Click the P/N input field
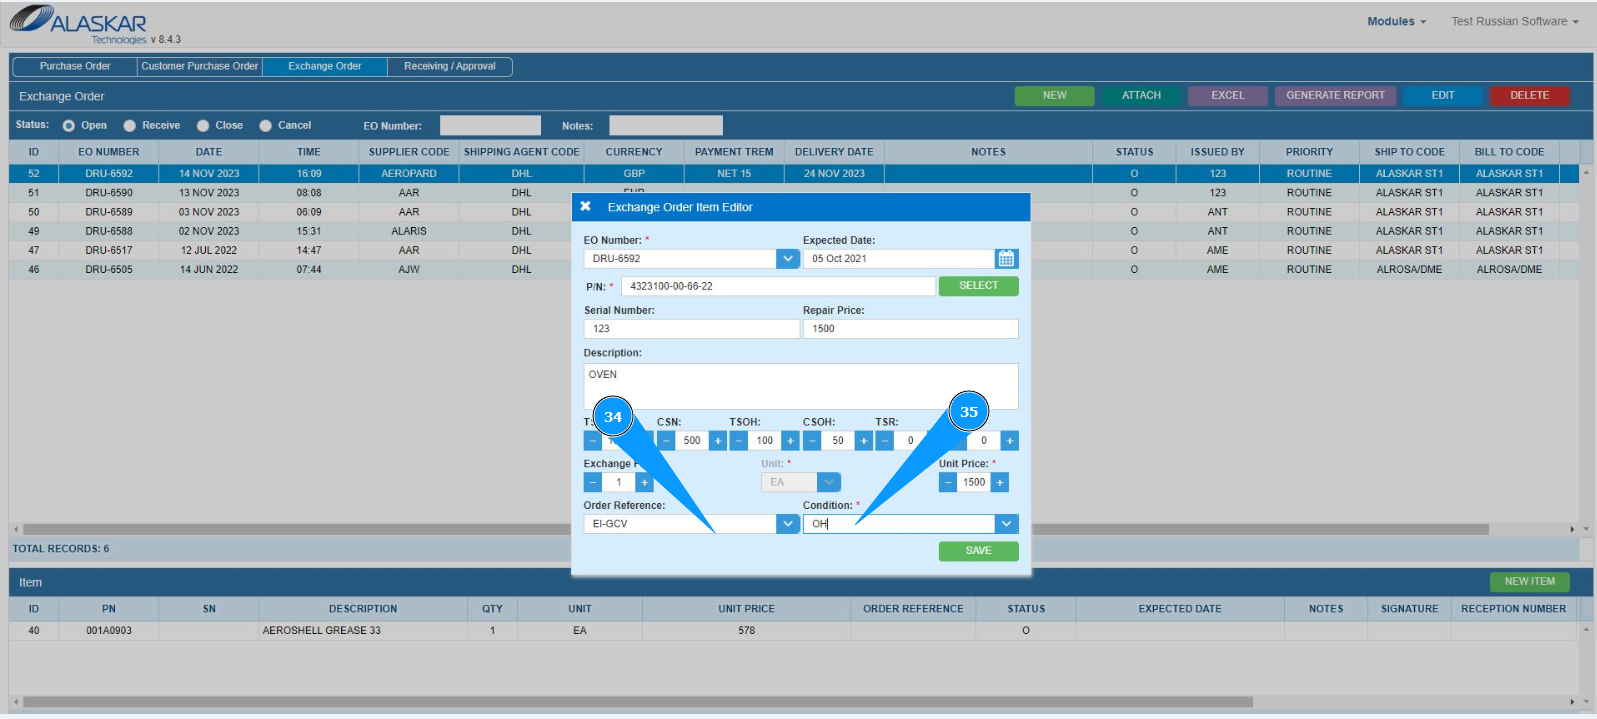This screenshot has width=1597, height=719. tap(778, 287)
